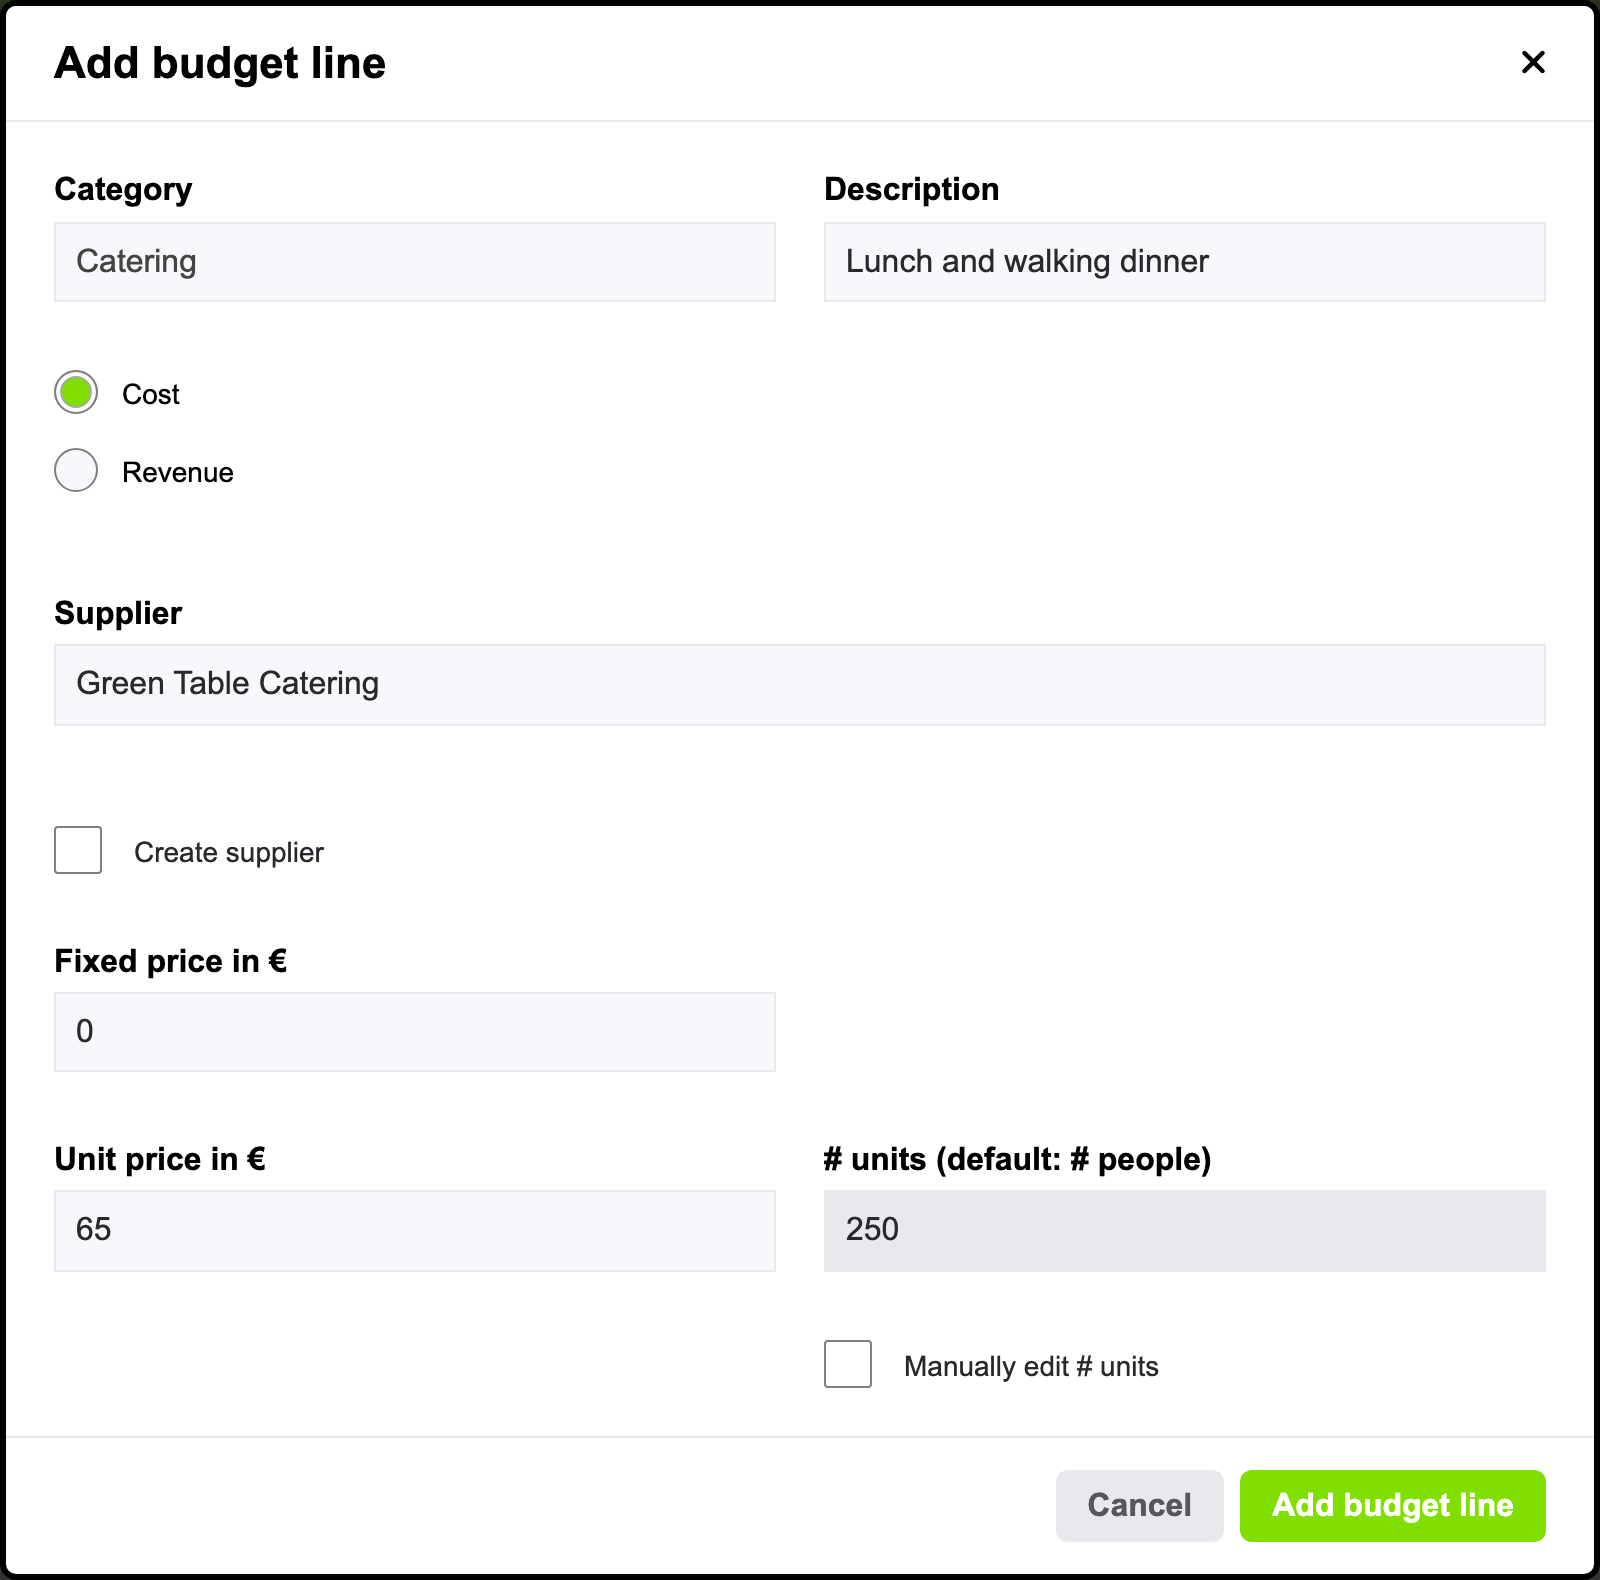The width and height of the screenshot is (1600, 1580).
Task: Cancel adding the budget line
Action: coord(1140,1506)
